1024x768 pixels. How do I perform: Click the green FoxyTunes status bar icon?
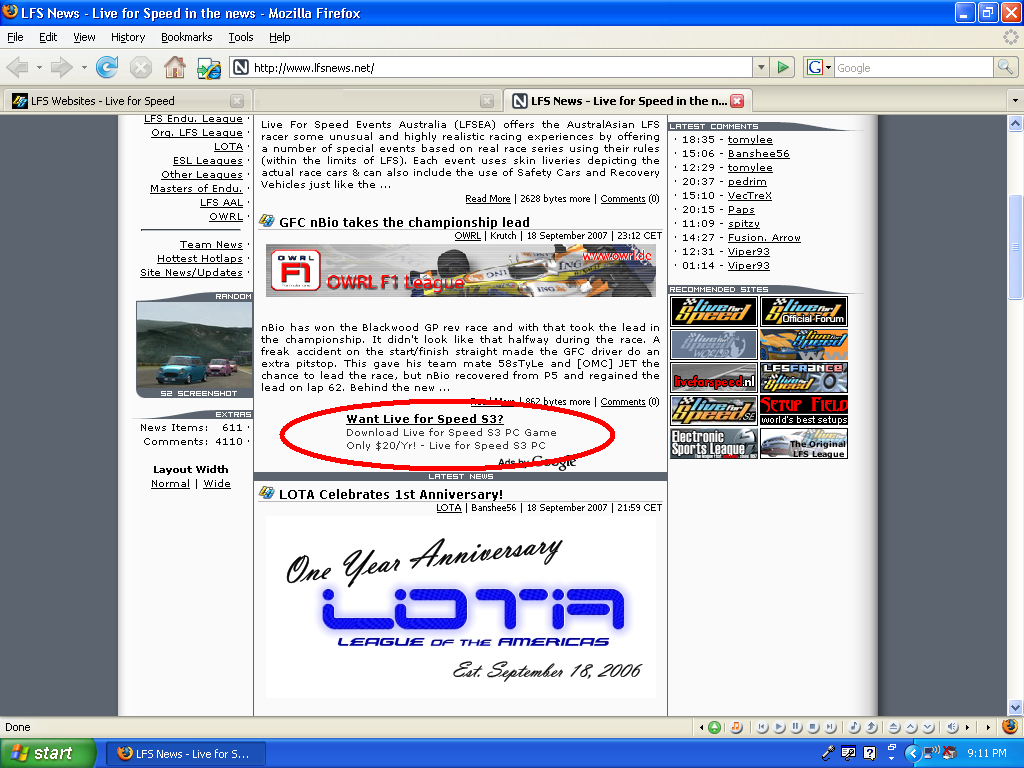pos(714,727)
